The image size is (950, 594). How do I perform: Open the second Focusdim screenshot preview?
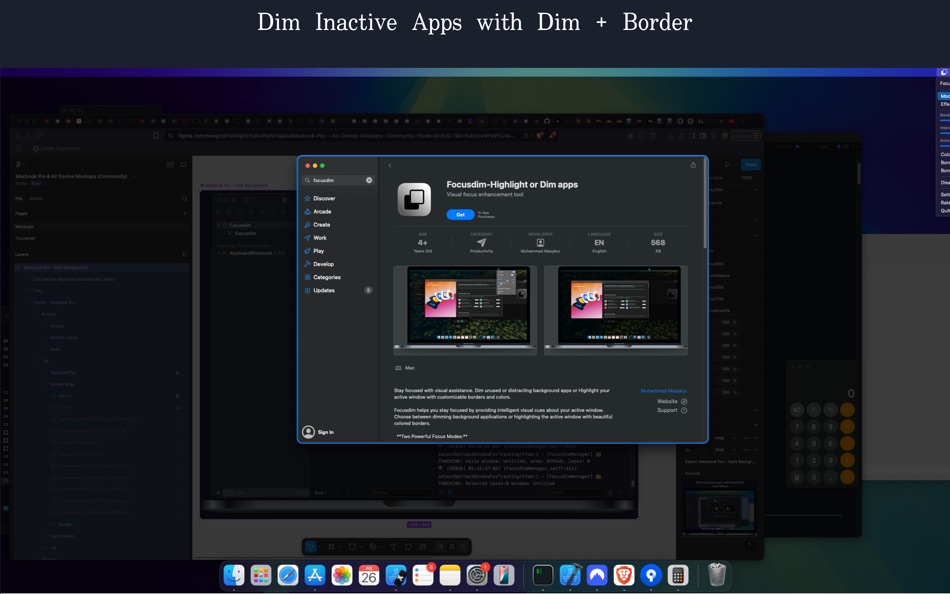coord(616,310)
